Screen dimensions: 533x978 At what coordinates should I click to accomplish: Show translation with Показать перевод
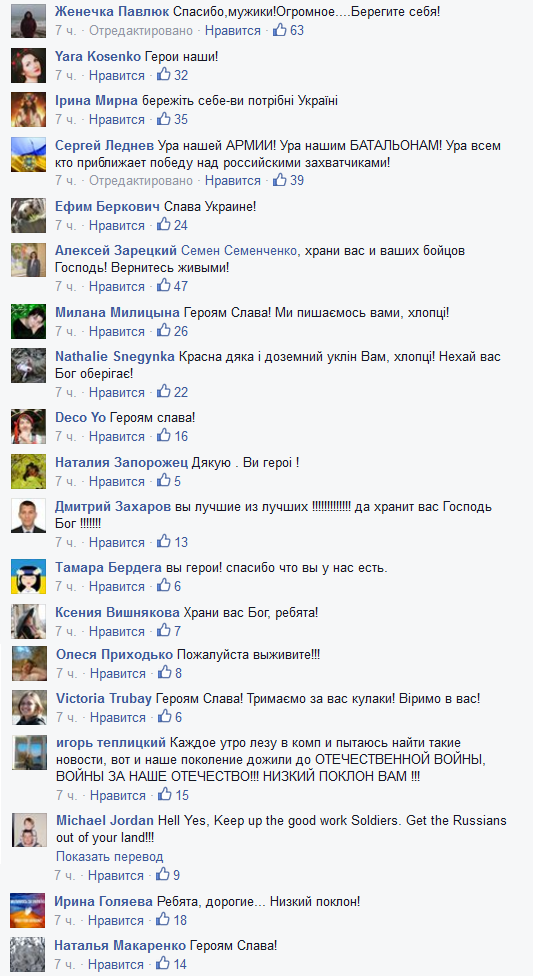click(x=110, y=856)
